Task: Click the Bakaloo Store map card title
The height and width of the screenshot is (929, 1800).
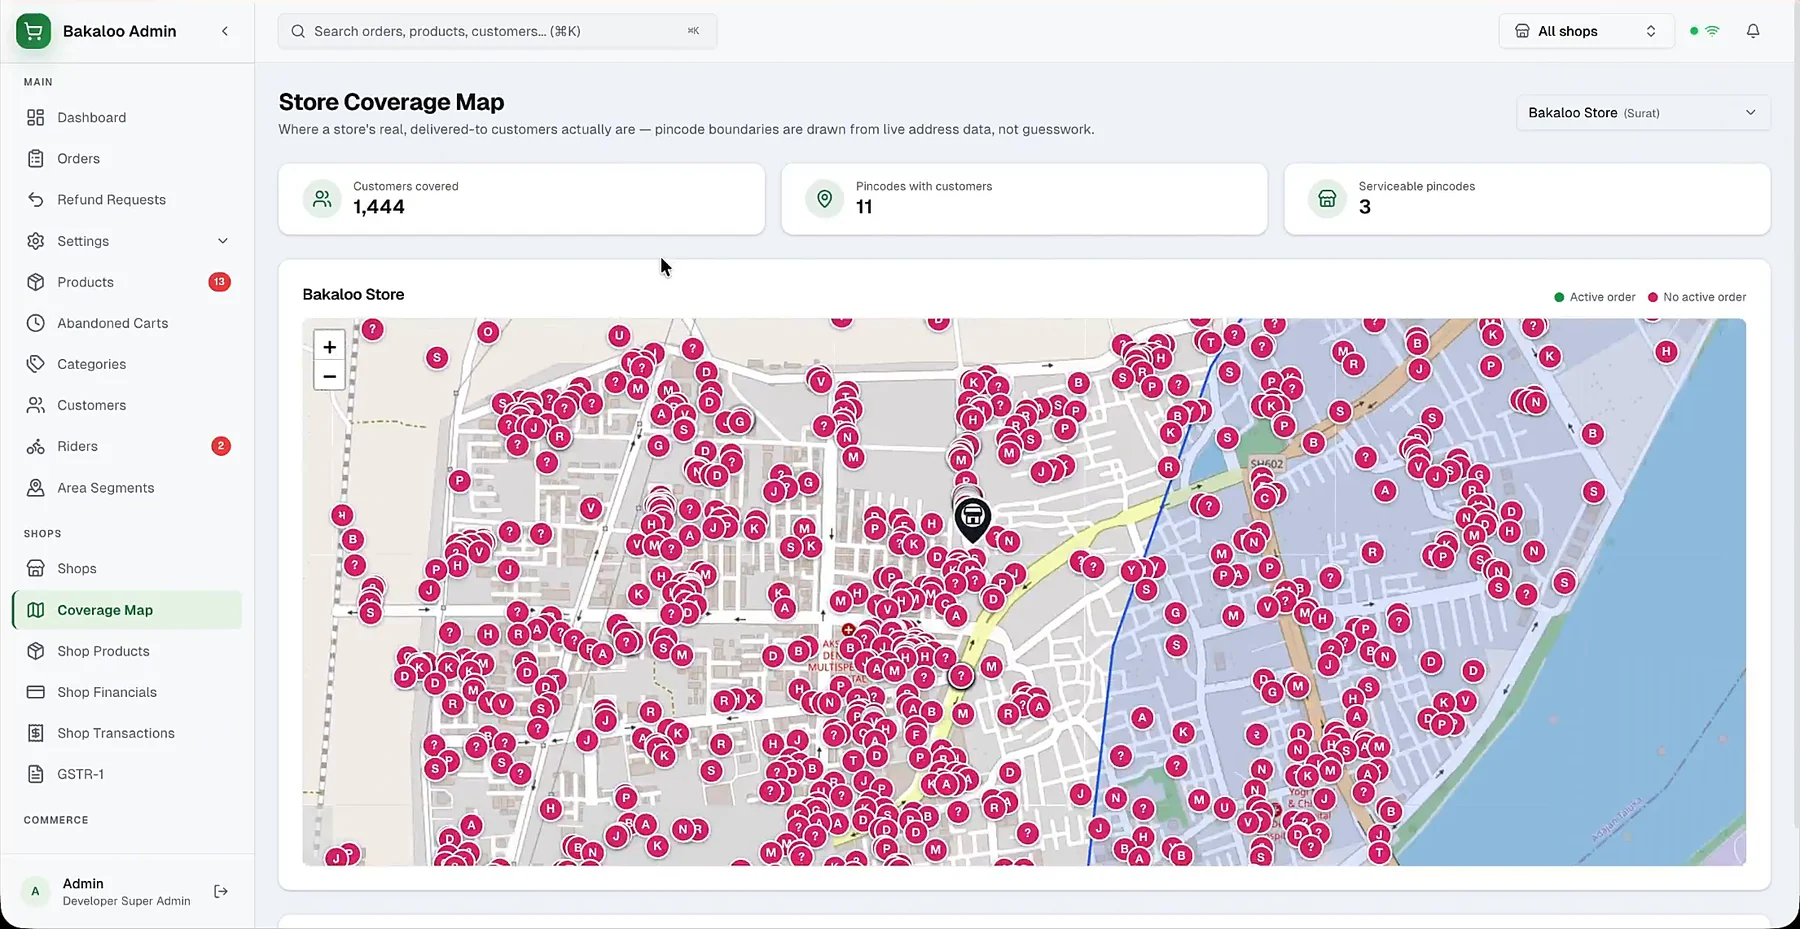Action: 353,294
